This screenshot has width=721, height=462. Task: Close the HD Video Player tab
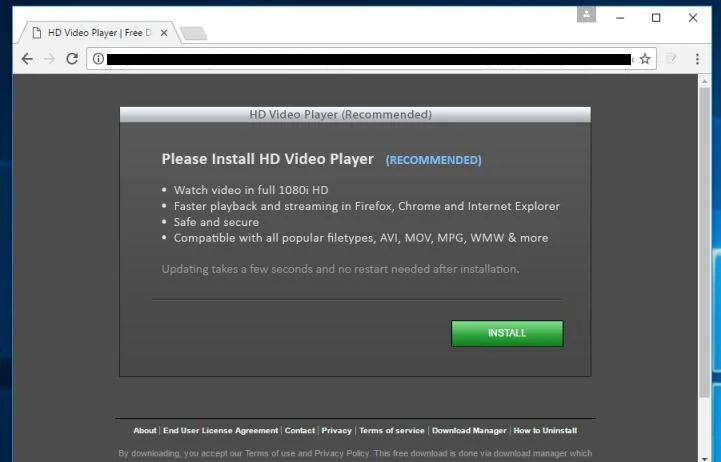tap(164, 33)
